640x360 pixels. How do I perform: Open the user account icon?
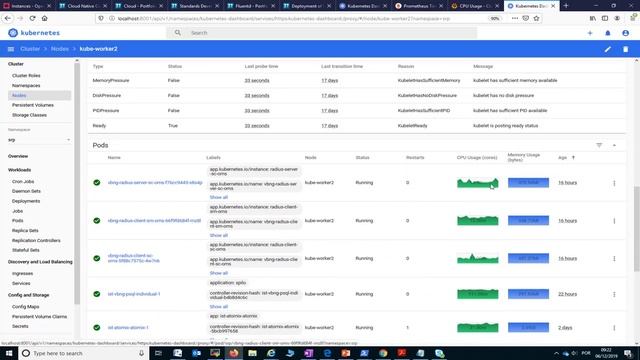coord(625,33)
